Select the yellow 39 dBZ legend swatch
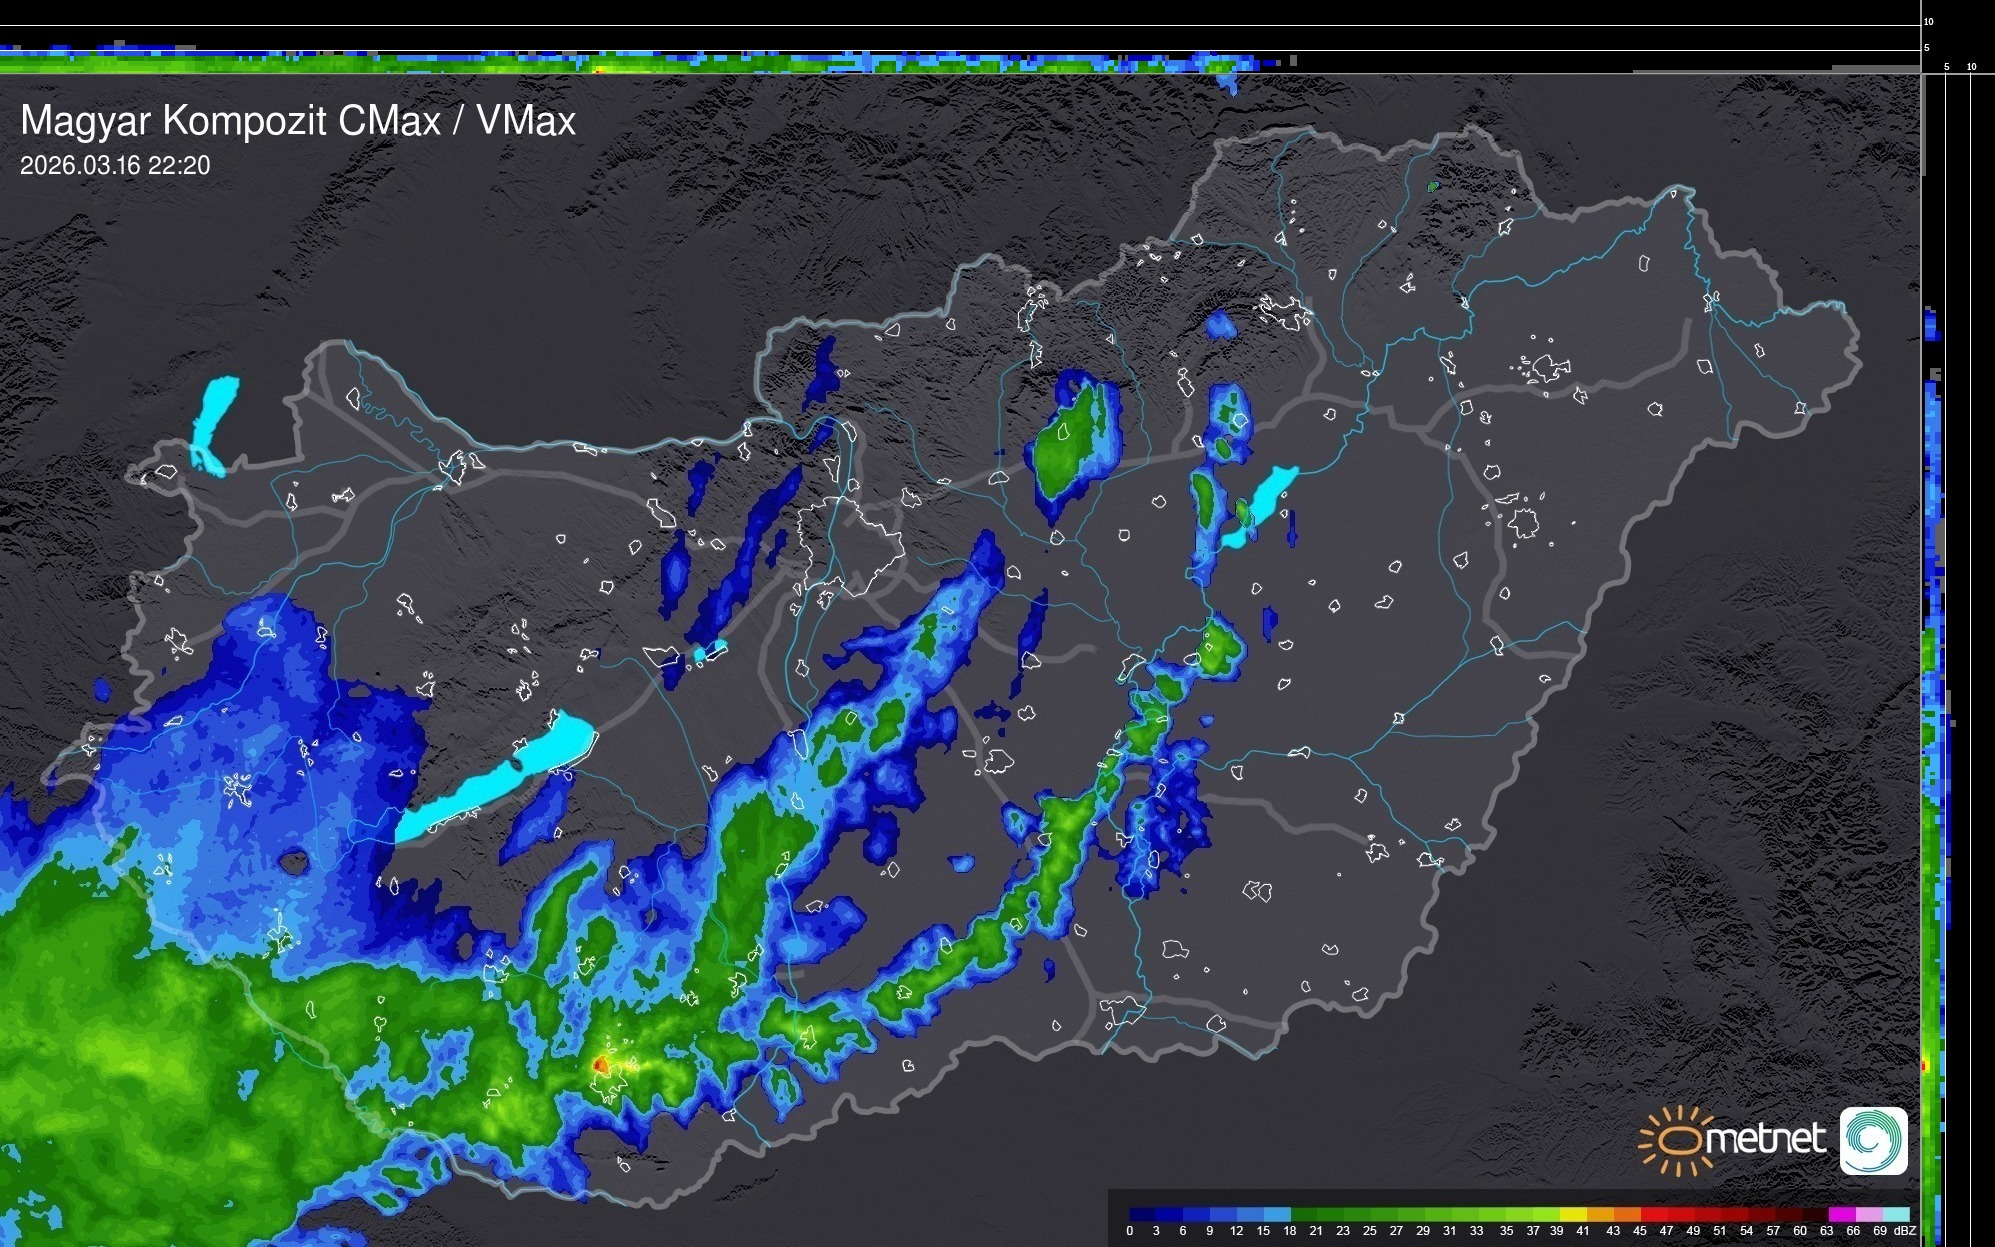Screen dimensions: 1995x1247 click(x=1574, y=1214)
